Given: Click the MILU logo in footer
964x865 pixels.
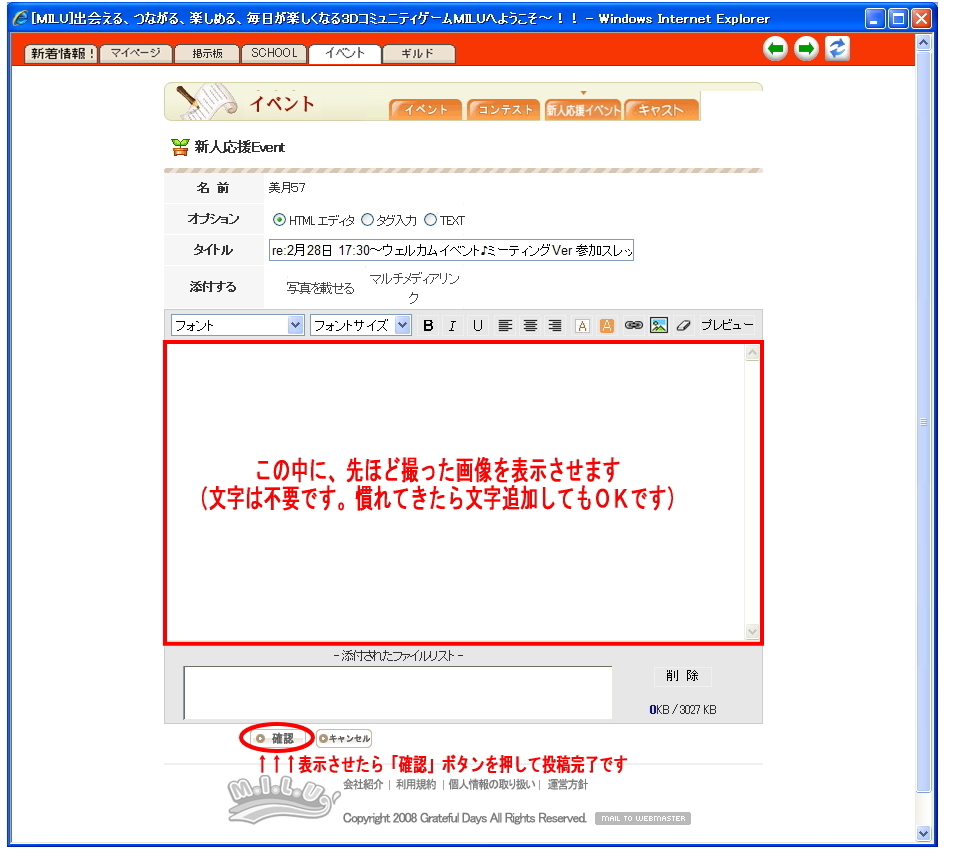Looking at the screenshot, I should 283,800.
